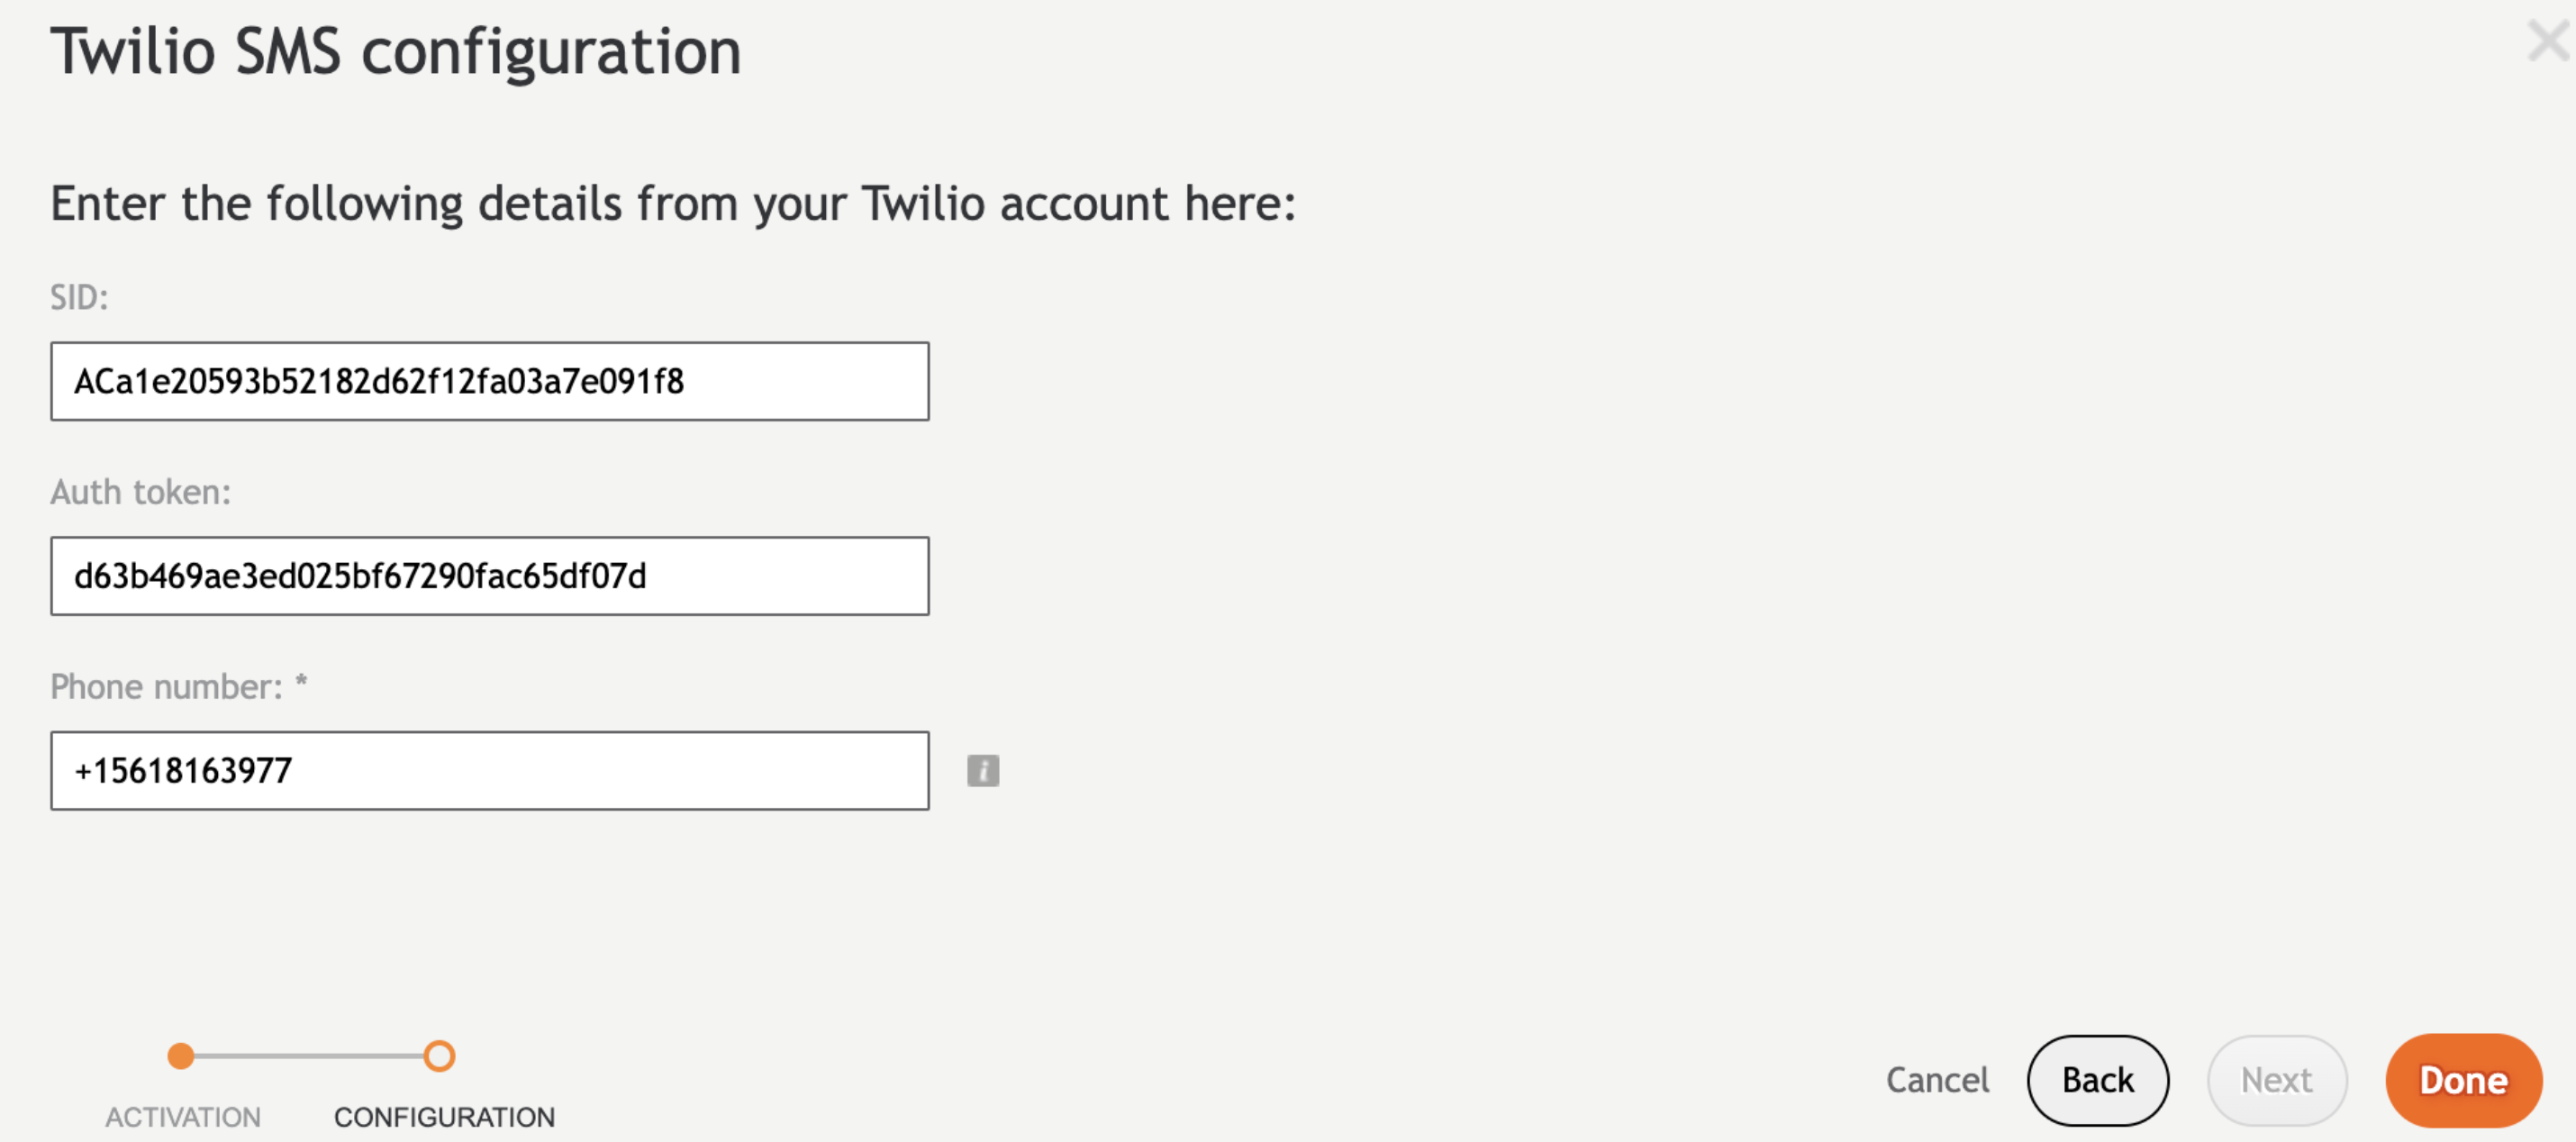The image size is (2576, 1142).
Task: Go back with the Back button
Action: [2098, 1080]
